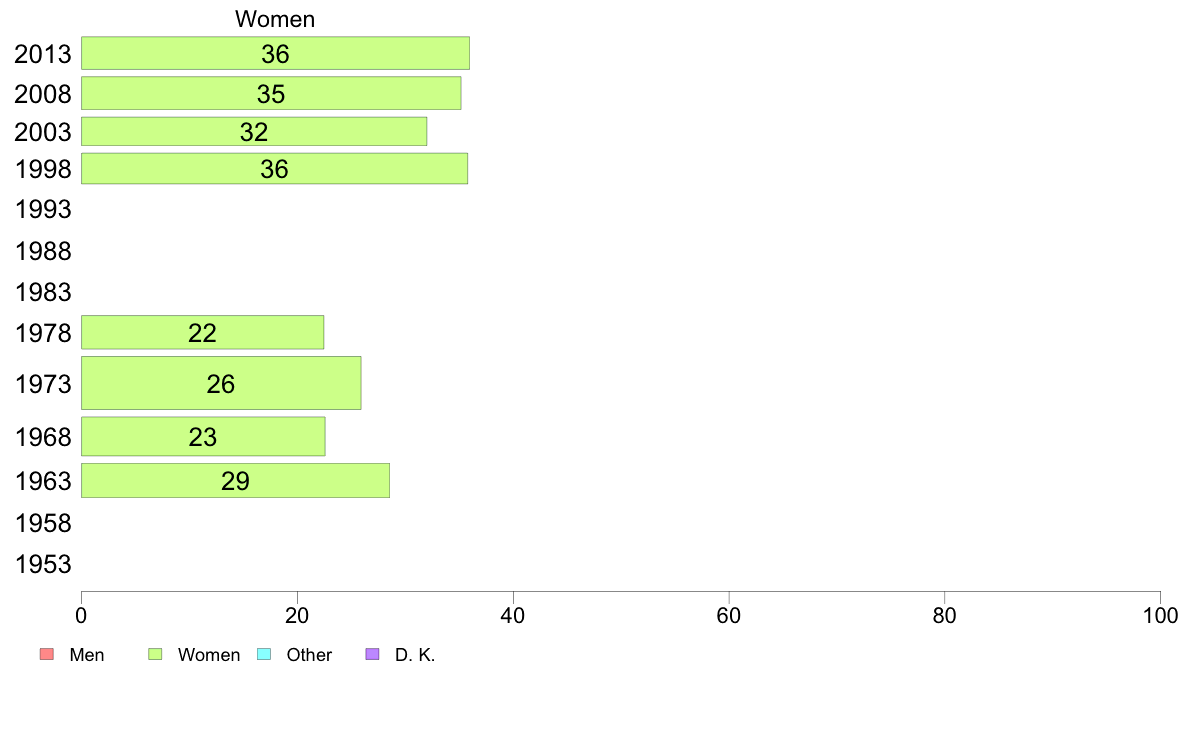Click the 40 axis tick label

tap(513, 615)
